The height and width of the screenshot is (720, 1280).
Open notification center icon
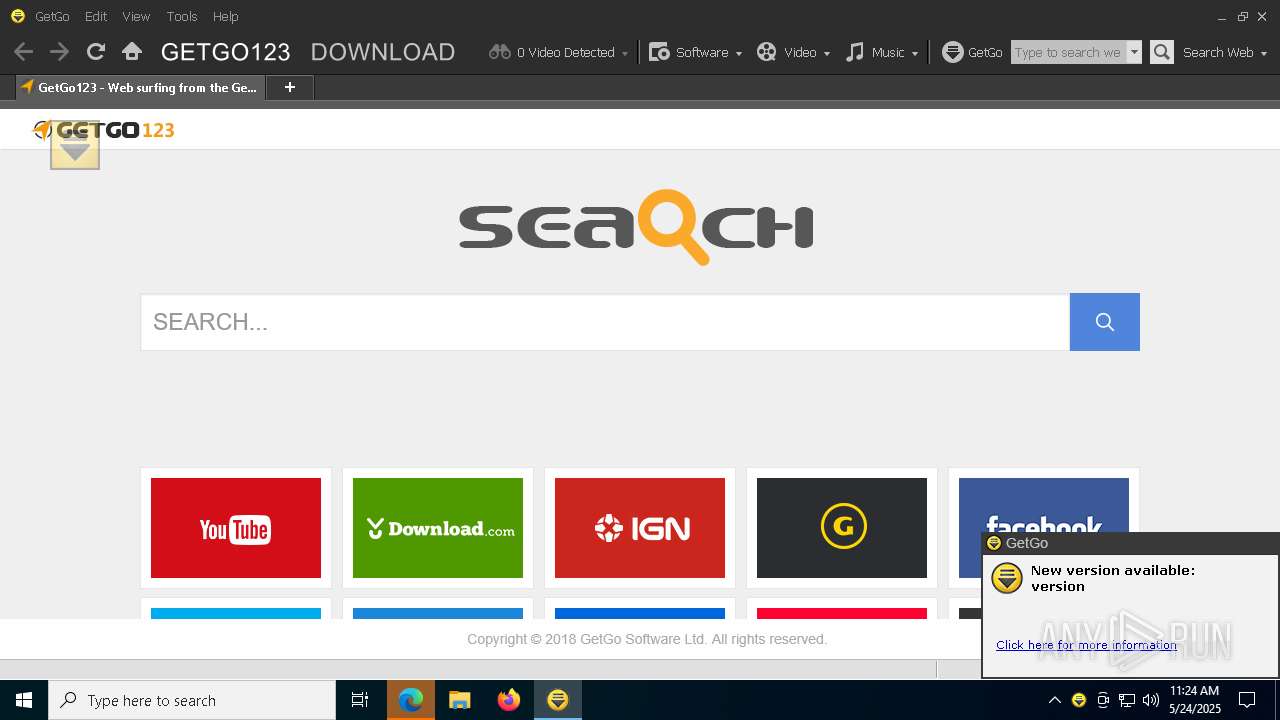pyautogui.click(x=1247, y=700)
